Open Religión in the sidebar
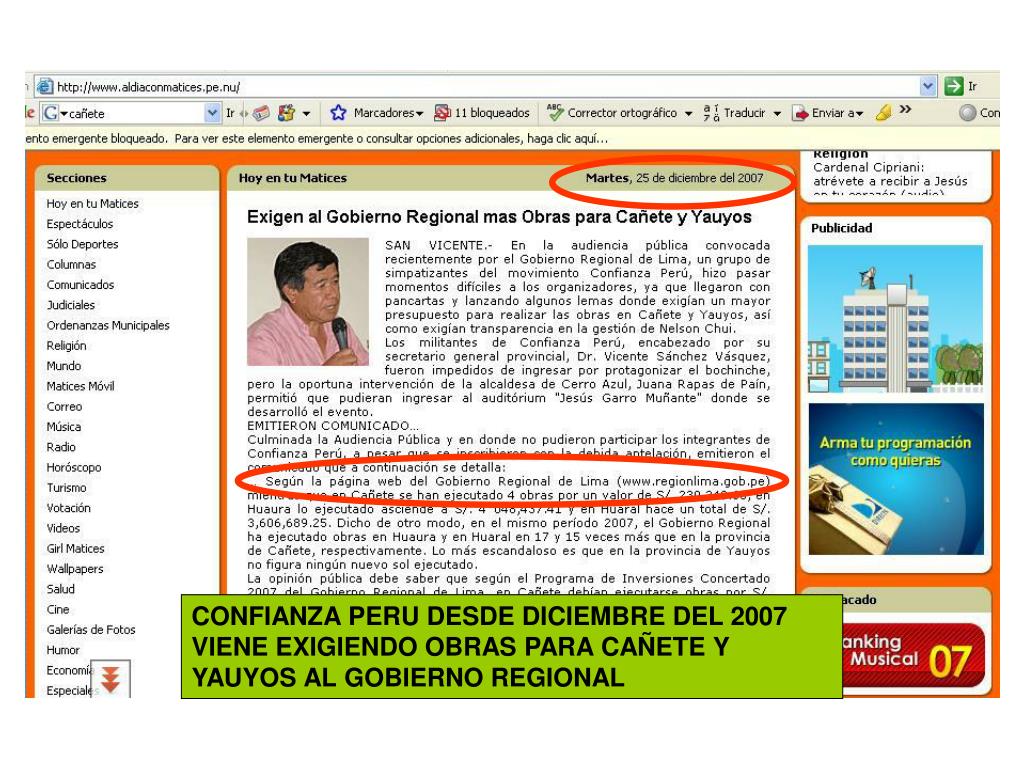The height and width of the screenshot is (768, 1024). point(66,345)
